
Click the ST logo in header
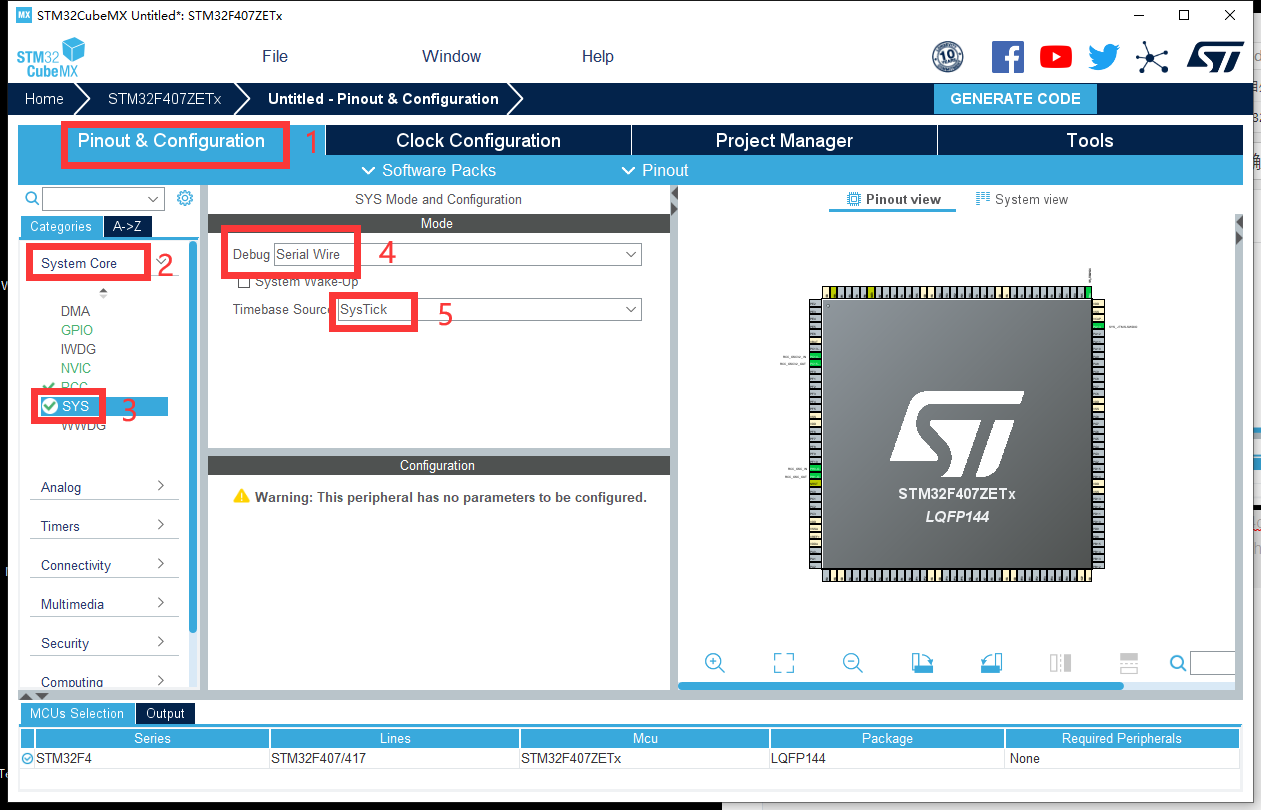1215,56
